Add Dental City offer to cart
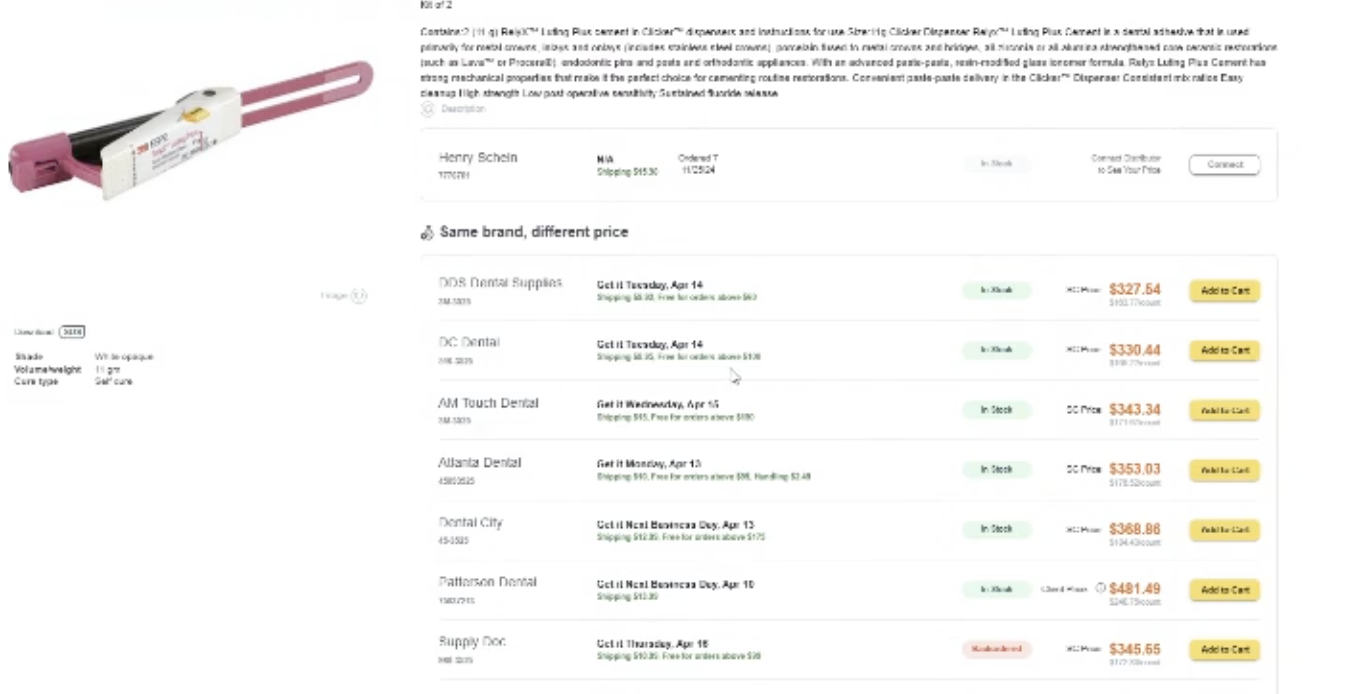This screenshot has height=694, width=1358. [x=1224, y=530]
